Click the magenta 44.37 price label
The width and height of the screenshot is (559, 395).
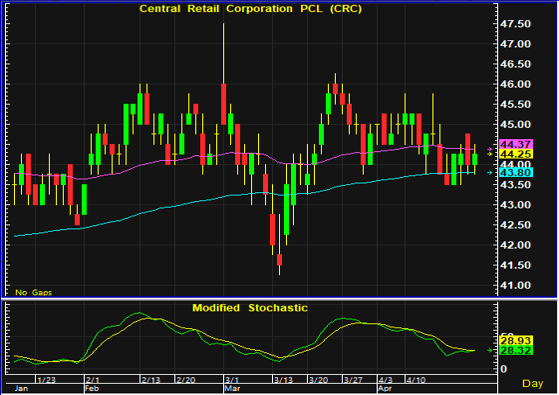(516, 144)
